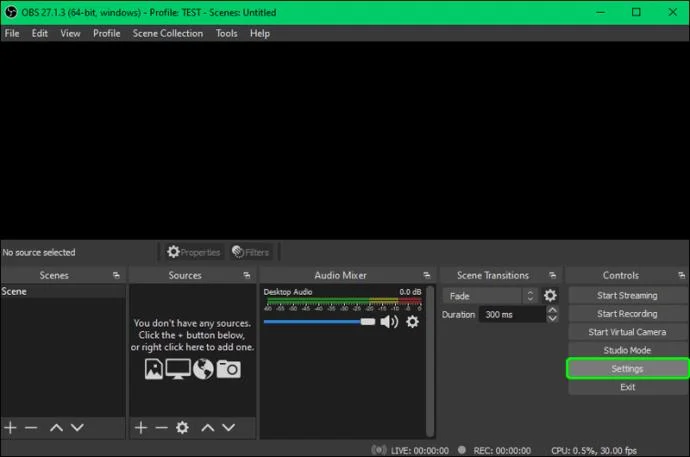Click the Start Recording button

tap(627, 314)
